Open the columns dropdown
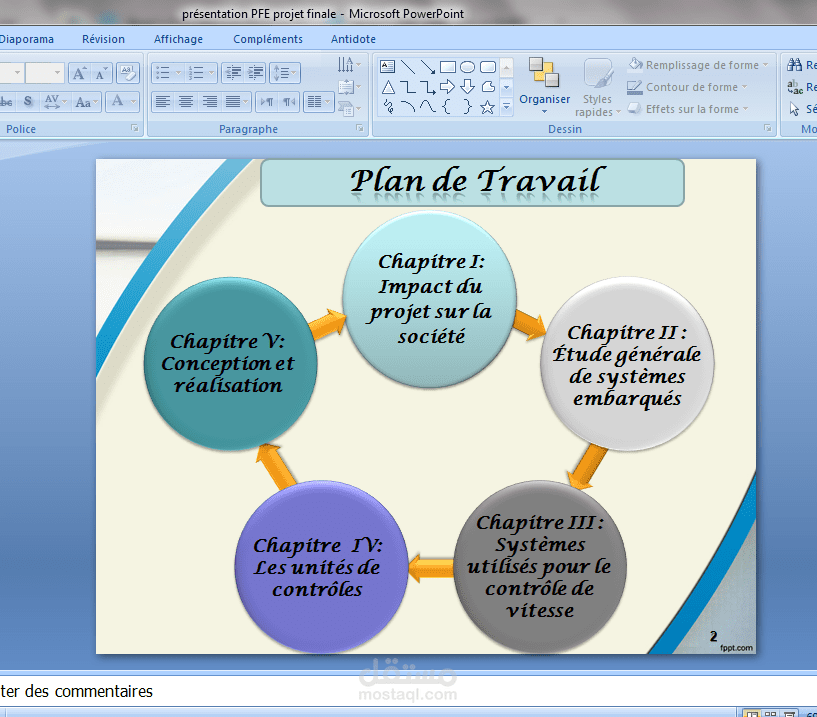The image size is (817, 717). (x=318, y=102)
